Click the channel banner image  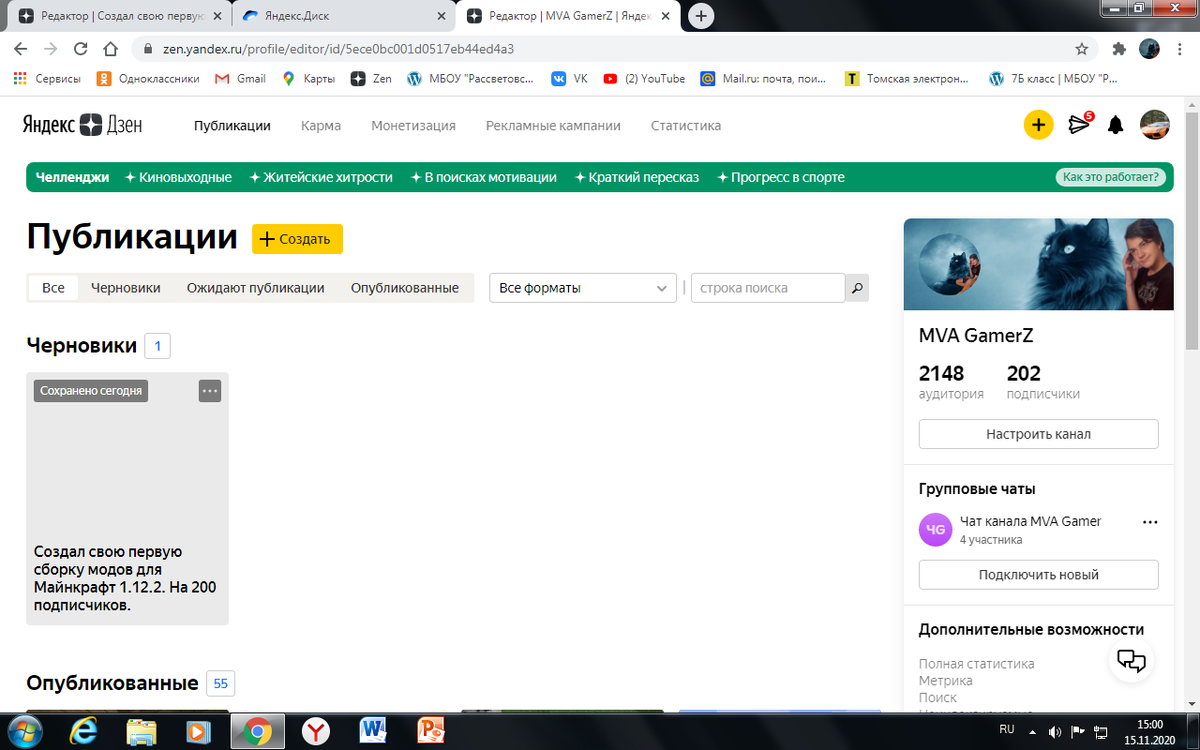click(x=1038, y=264)
